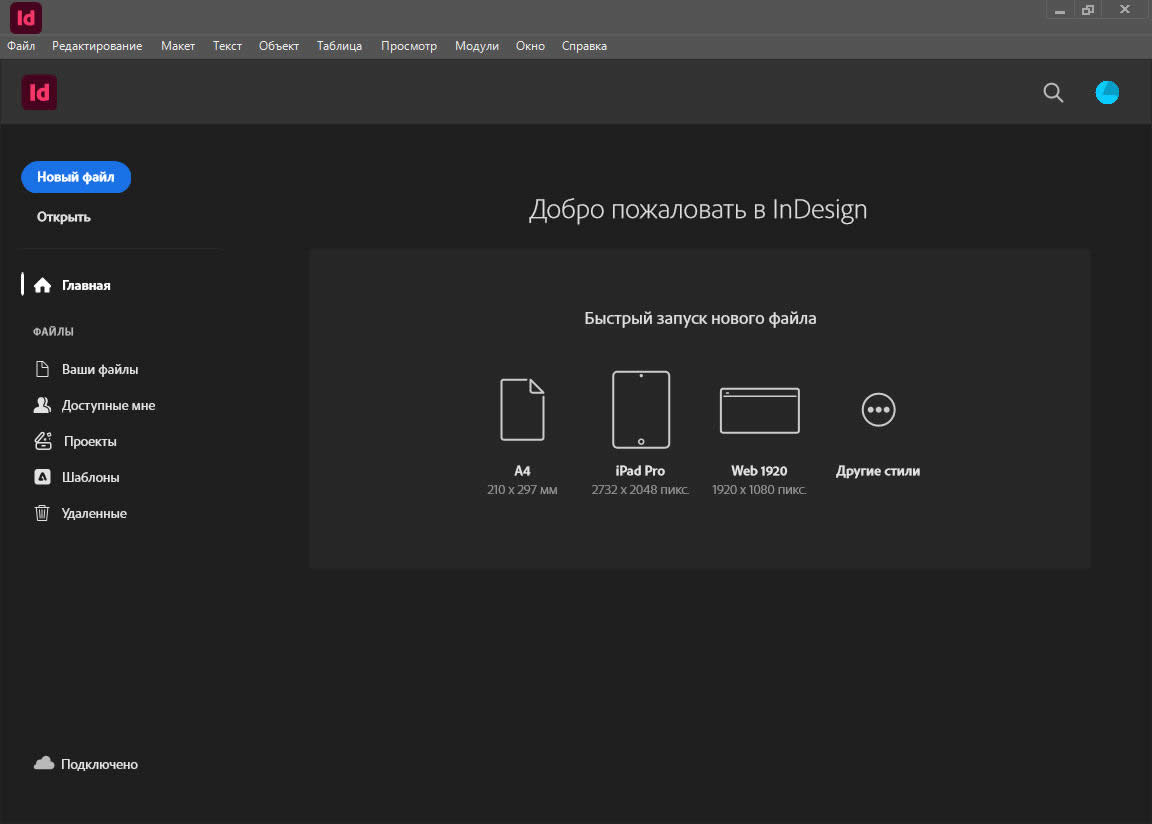
Task: Expand the Окно menu
Action: pos(530,46)
